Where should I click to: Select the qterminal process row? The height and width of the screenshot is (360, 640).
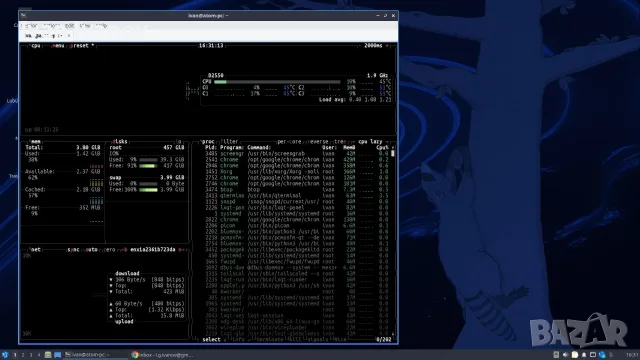pyautogui.click(x=297, y=196)
